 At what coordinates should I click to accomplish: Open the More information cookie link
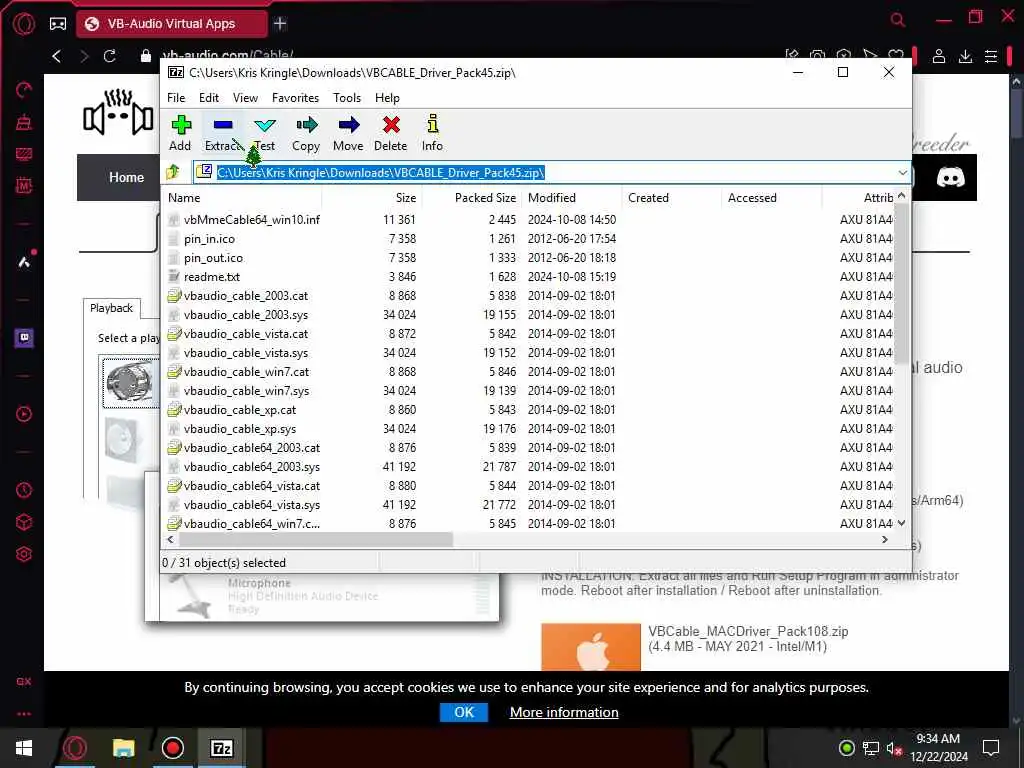coord(564,712)
